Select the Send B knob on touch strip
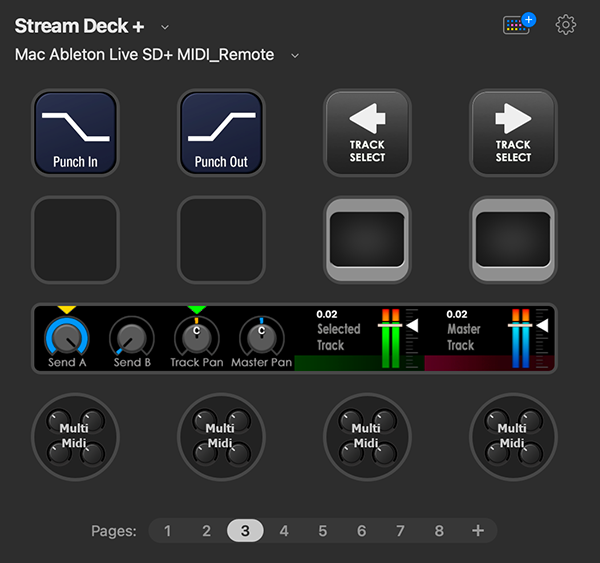This screenshot has height=563, width=600. click(x=132, y=339)
